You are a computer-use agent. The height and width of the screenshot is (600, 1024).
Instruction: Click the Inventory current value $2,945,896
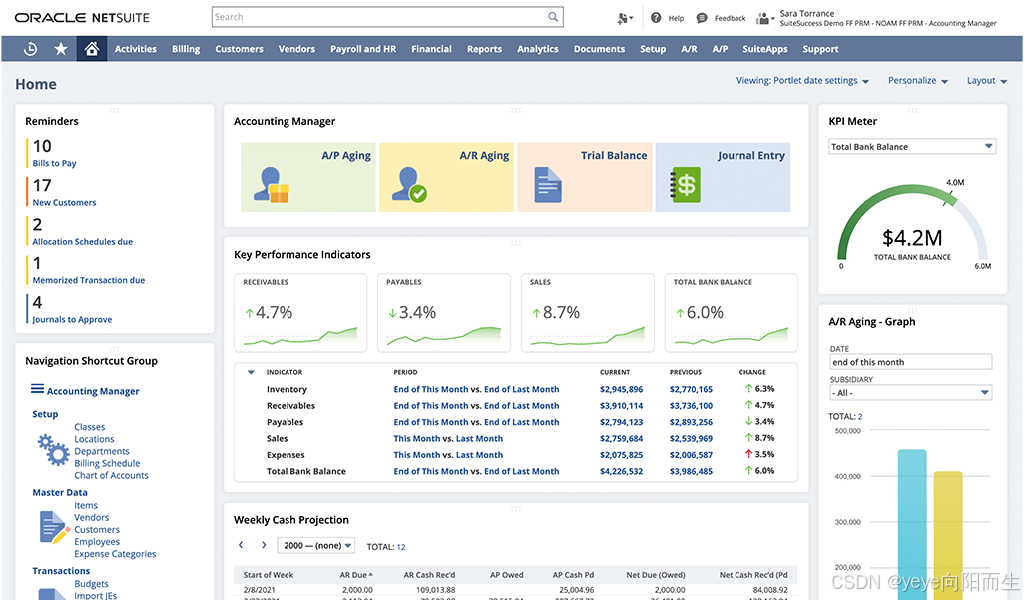tap(621, 389)
